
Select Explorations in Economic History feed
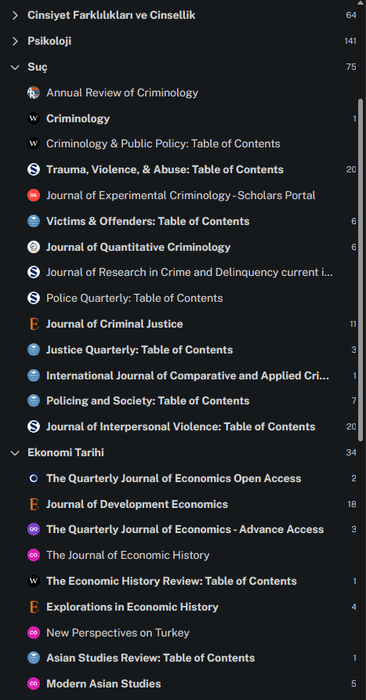tap(132, 607)
